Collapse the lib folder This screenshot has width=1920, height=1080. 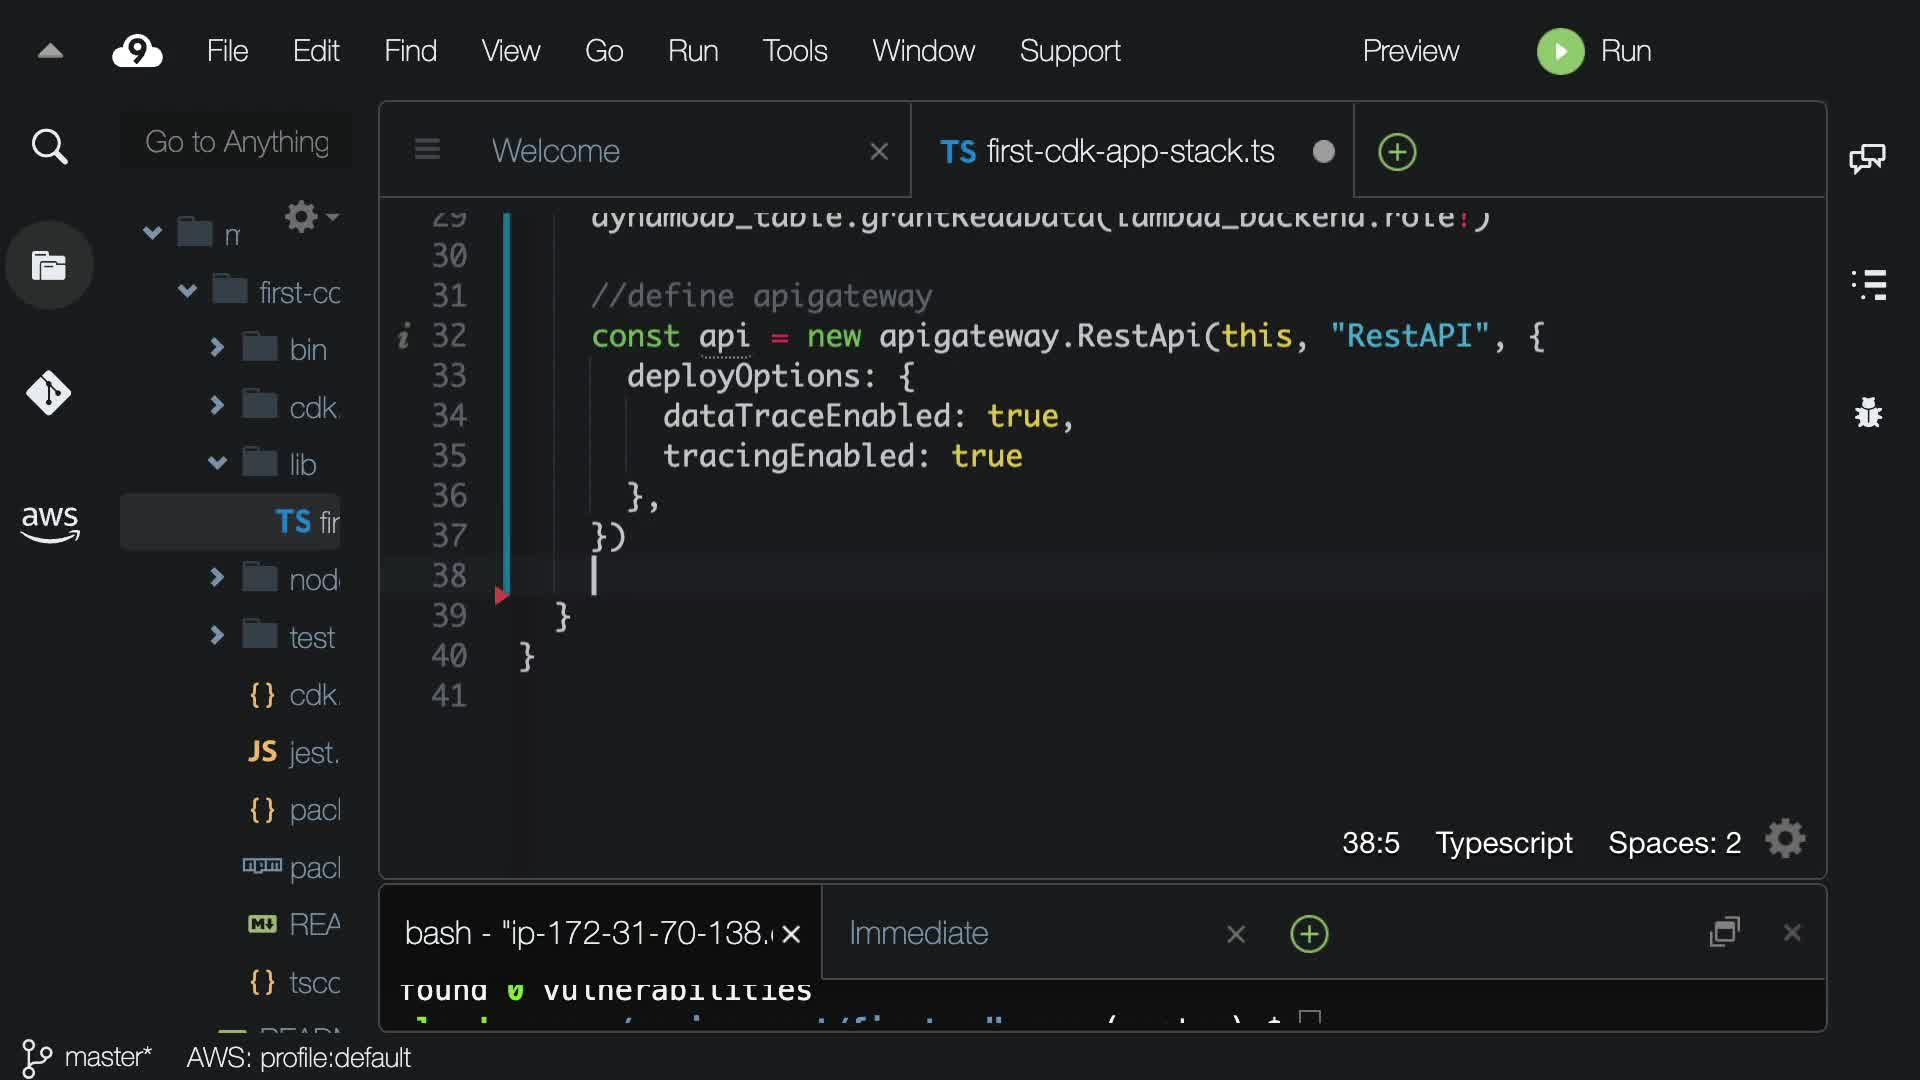click(217, 463)
